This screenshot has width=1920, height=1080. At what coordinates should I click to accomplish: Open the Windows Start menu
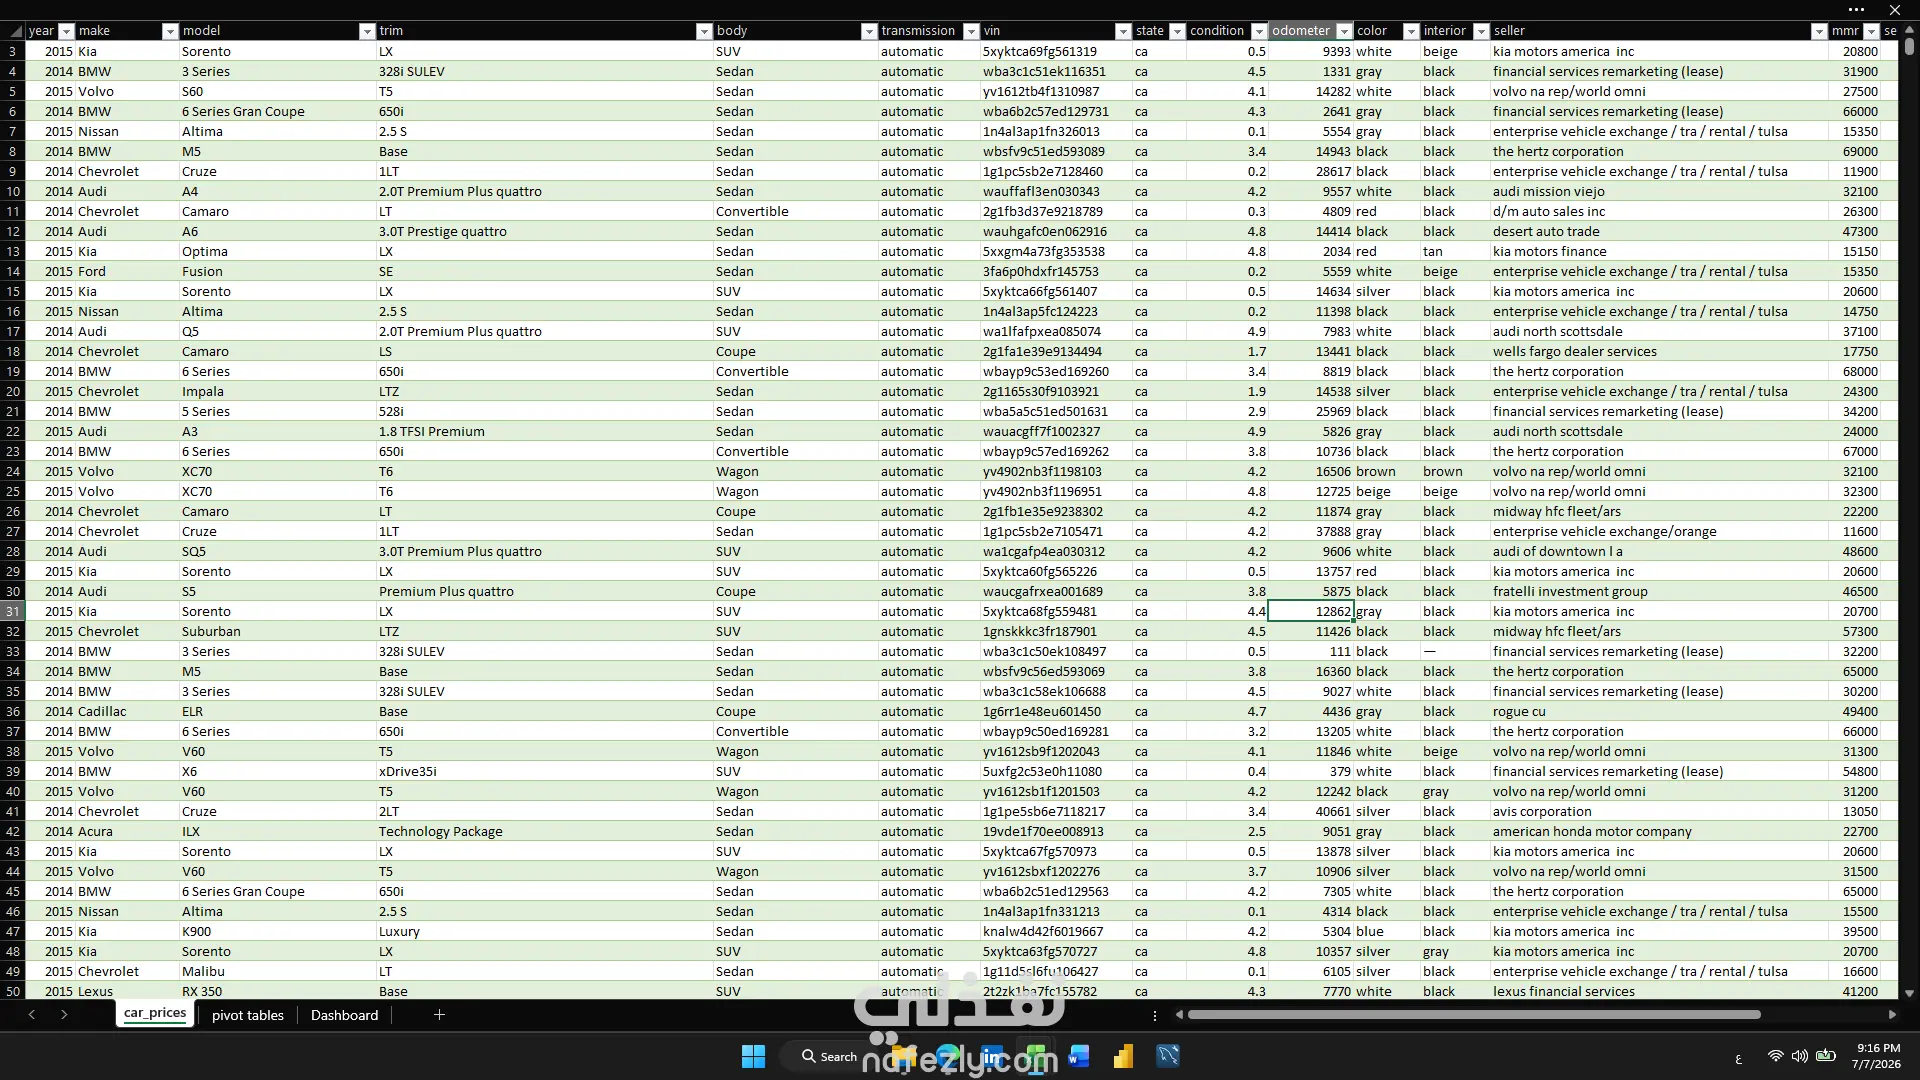pyautogui.click(x=753, y=1056)
